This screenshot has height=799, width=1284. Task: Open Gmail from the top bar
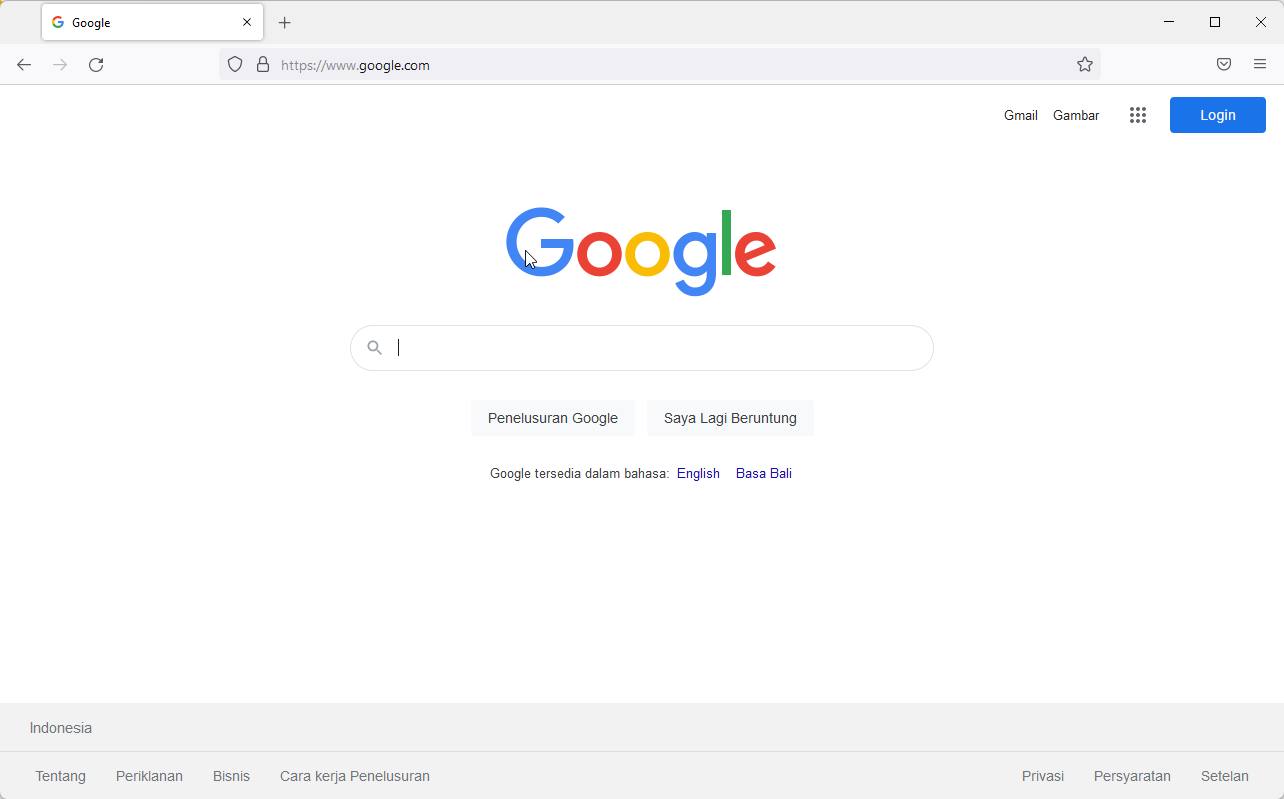coord(1020,115)
